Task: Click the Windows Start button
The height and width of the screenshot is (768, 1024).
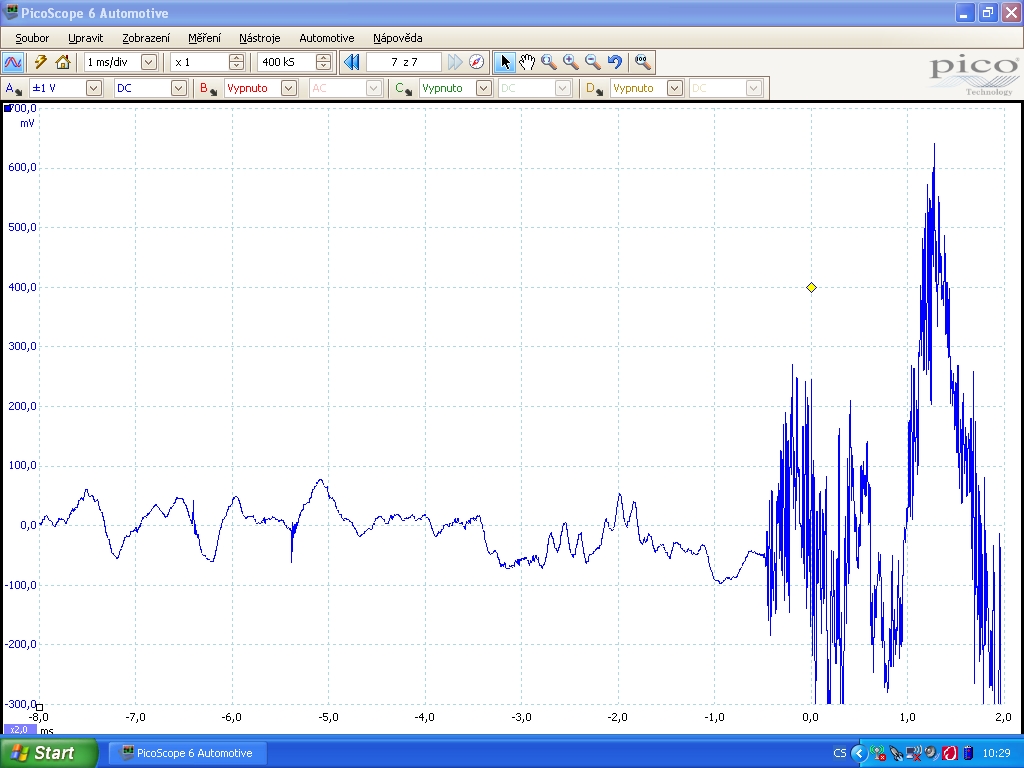Action: 48,753
